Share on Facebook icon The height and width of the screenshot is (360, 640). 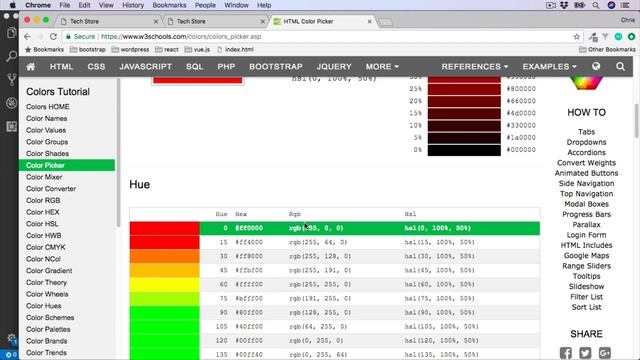pos(565,353)
